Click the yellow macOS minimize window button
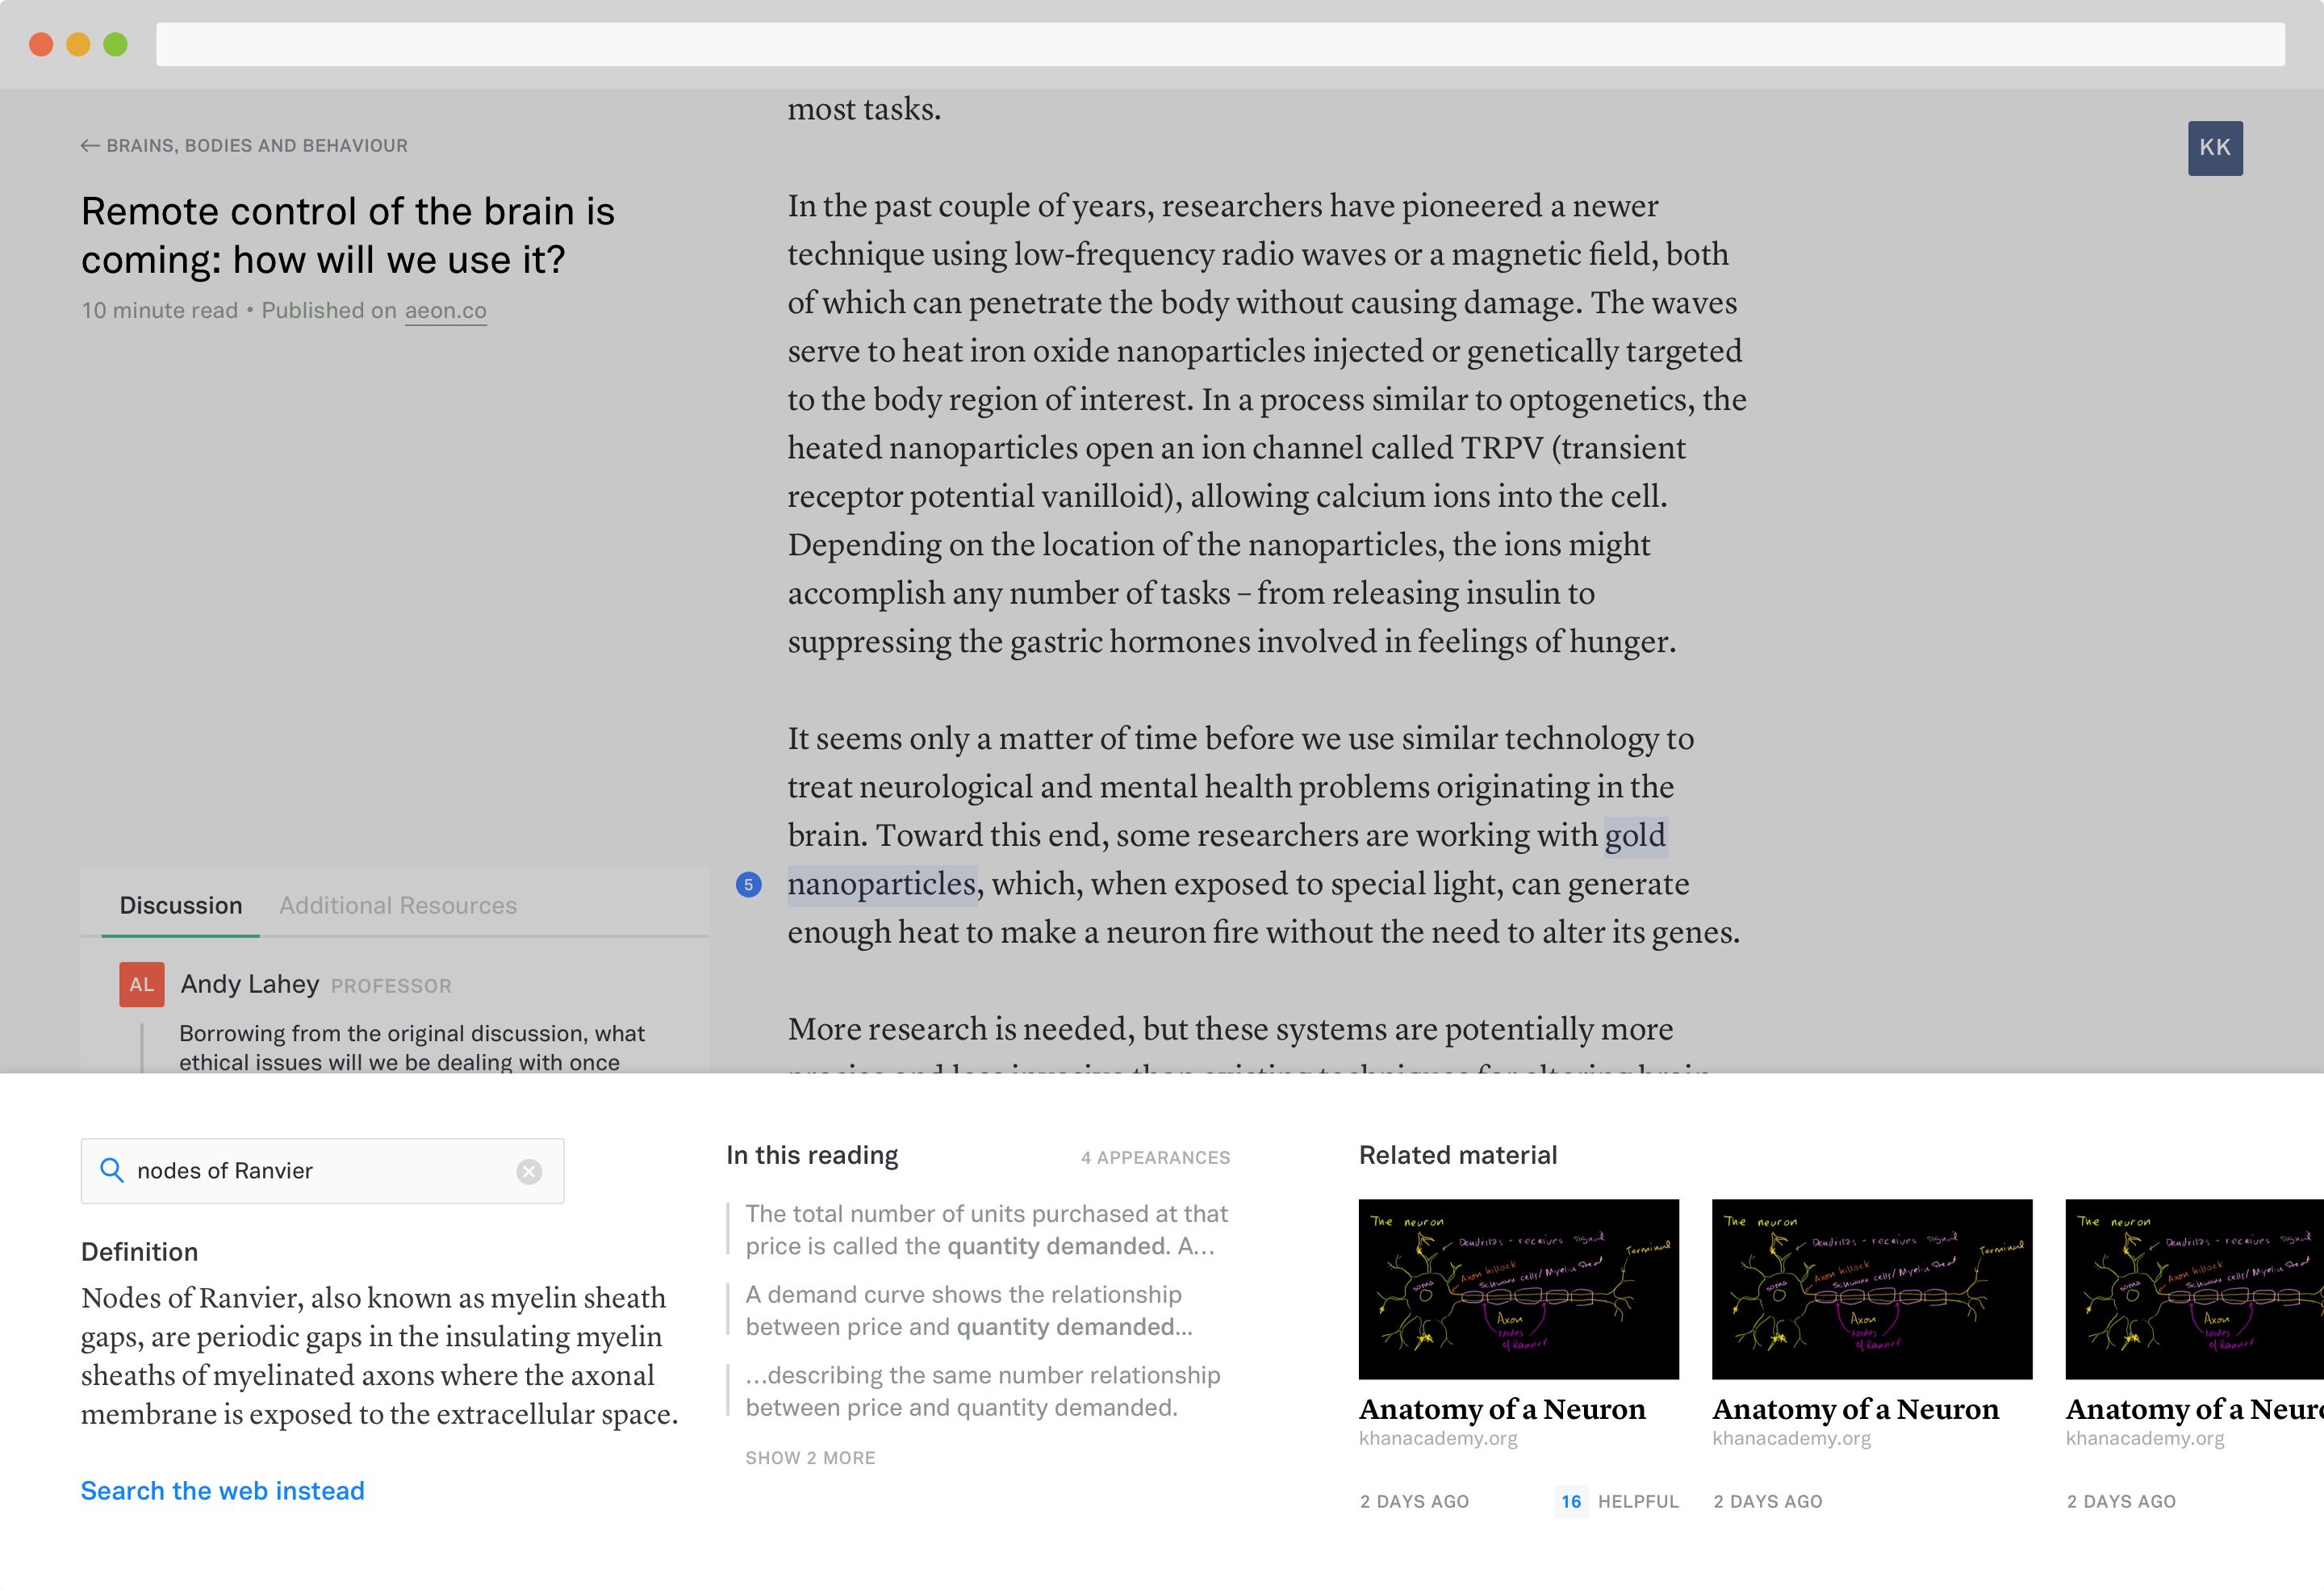2324x1590 pixels. pos(78,44)
